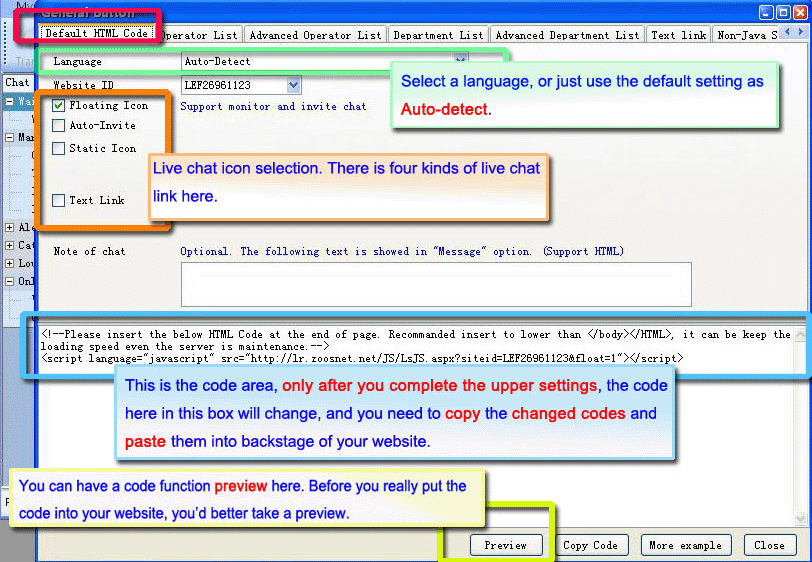
Task: Click the 'Note of chat' label
Action: (x=90, y=251)
